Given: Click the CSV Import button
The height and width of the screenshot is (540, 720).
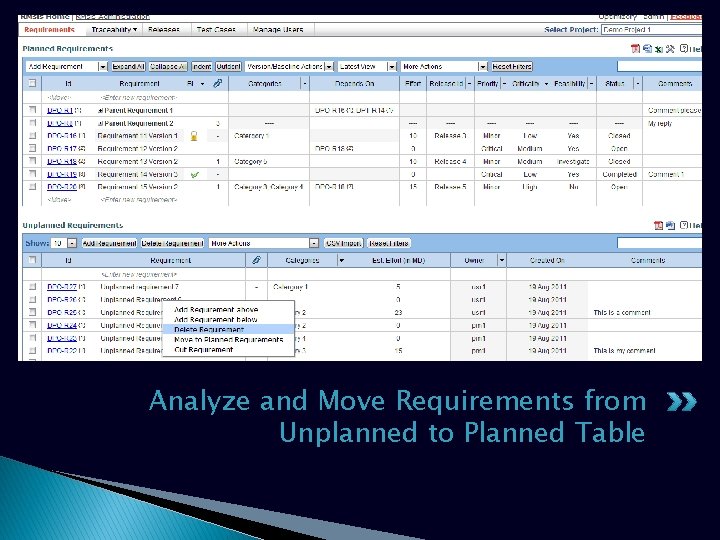Looking at the screenshot, I should point(343,243).
